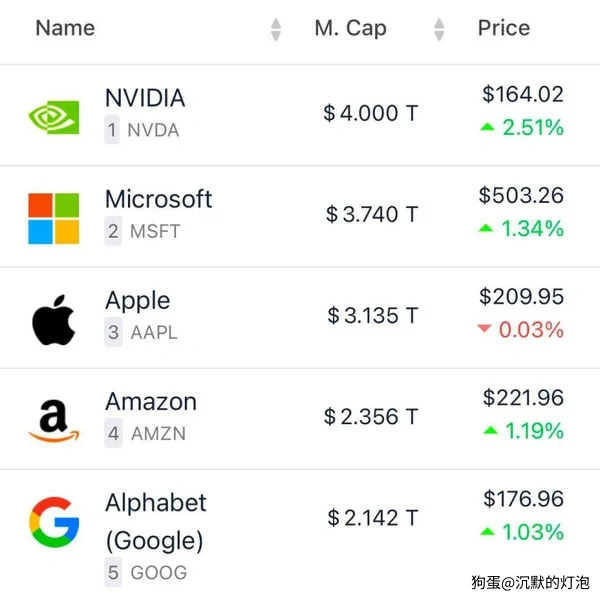Sort by M. Cap column arrows
The height and width of the screenshot is (596, 600).
click(x=439, y=30)
